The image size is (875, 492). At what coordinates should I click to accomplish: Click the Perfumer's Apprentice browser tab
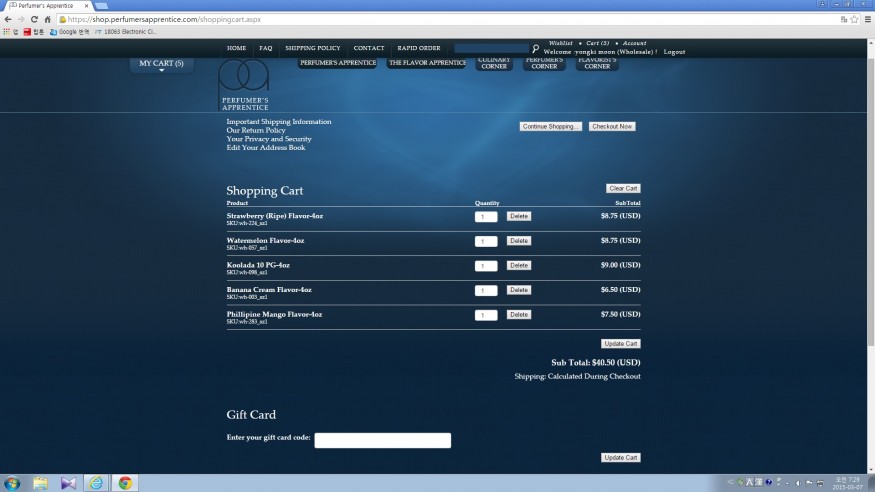(49, 6)
